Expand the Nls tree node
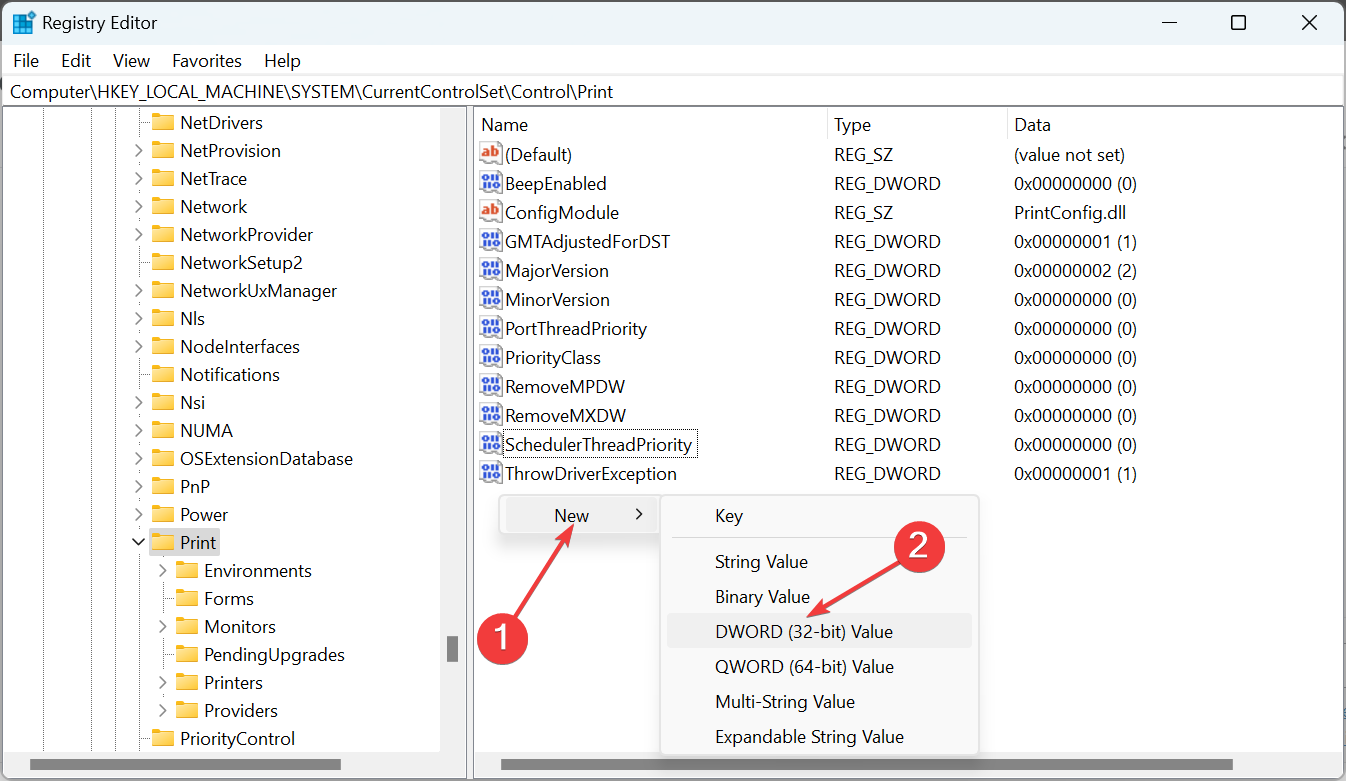Screen dimensions: 1346x781 tap(138, 318)
